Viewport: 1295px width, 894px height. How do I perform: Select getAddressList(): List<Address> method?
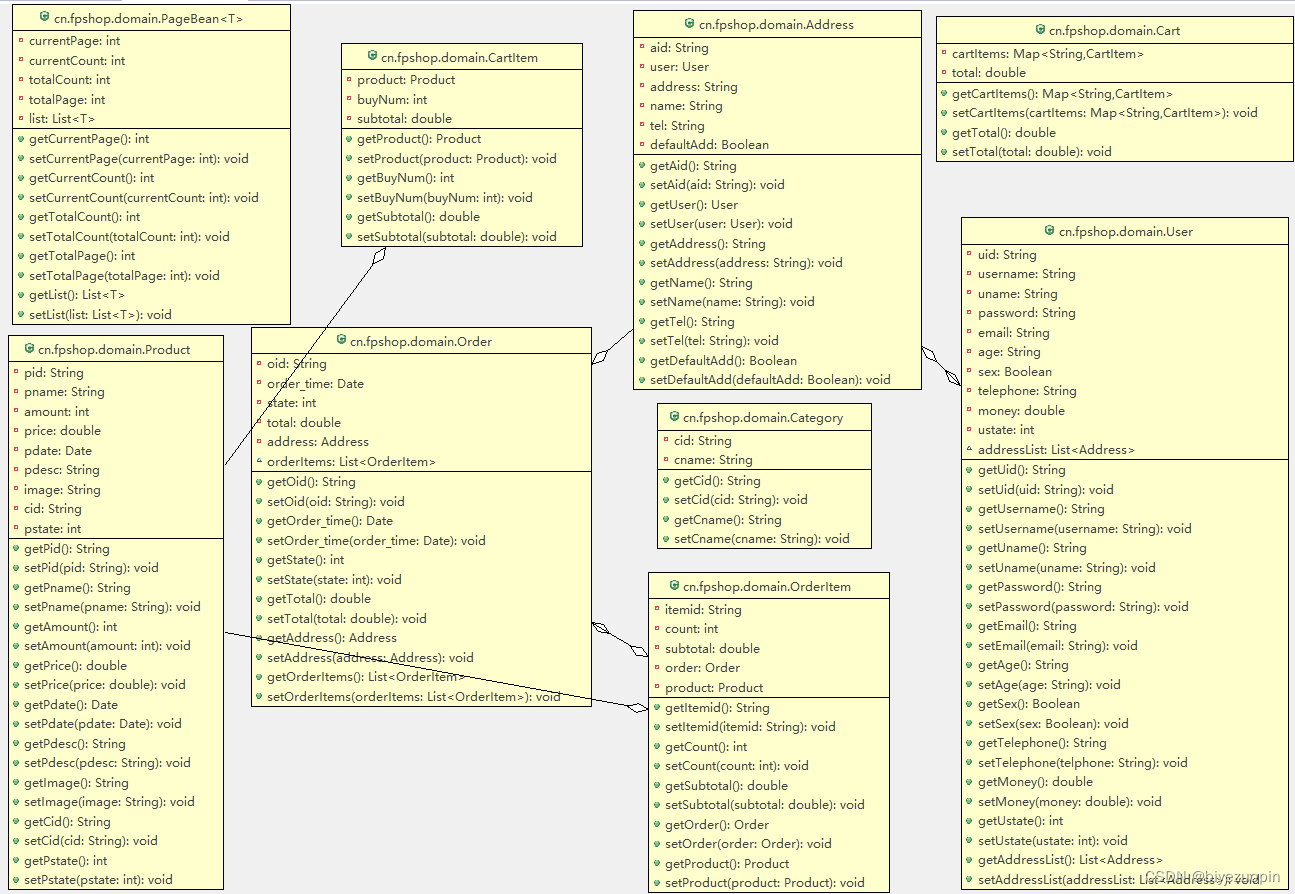[x=1070, y=859]
